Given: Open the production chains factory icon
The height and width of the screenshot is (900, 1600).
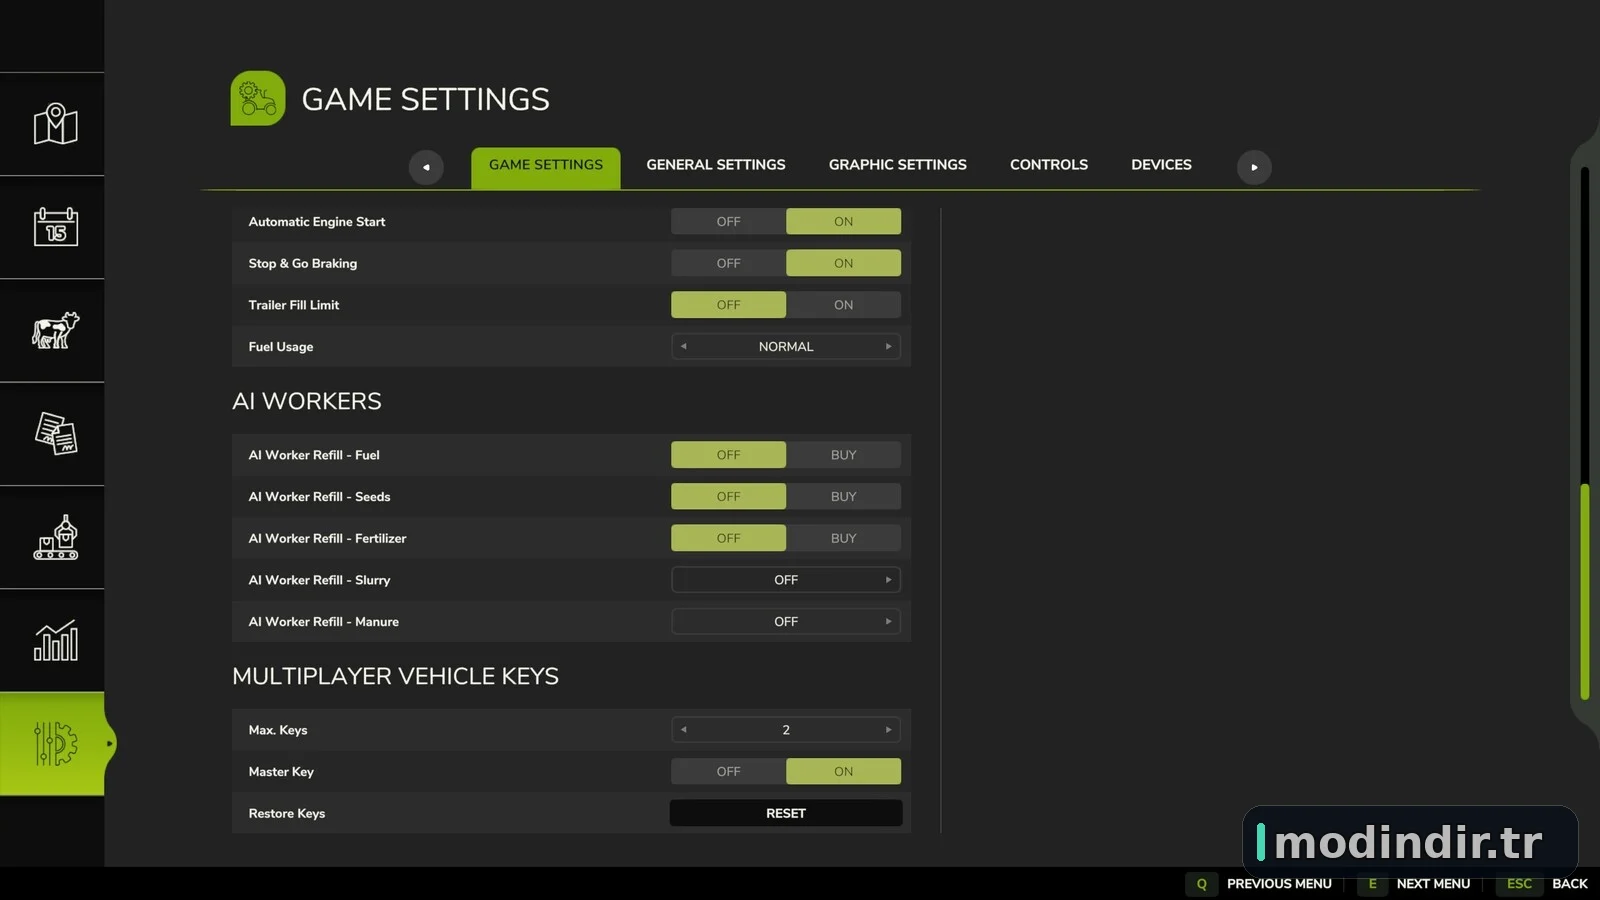Looking at the screenshot, I should (x=55, y=537).
